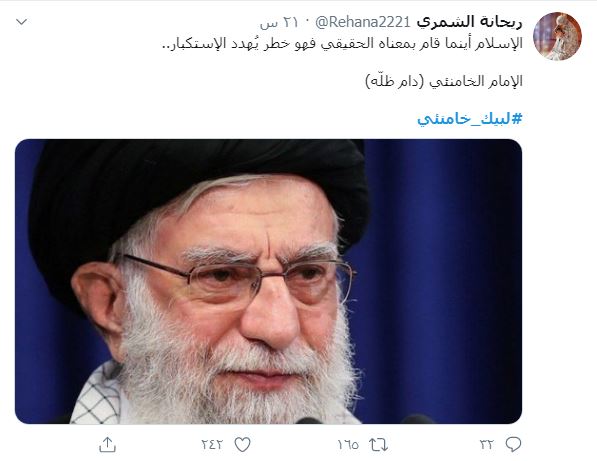Click the first line of tweet text

click(x=342, y=43)
